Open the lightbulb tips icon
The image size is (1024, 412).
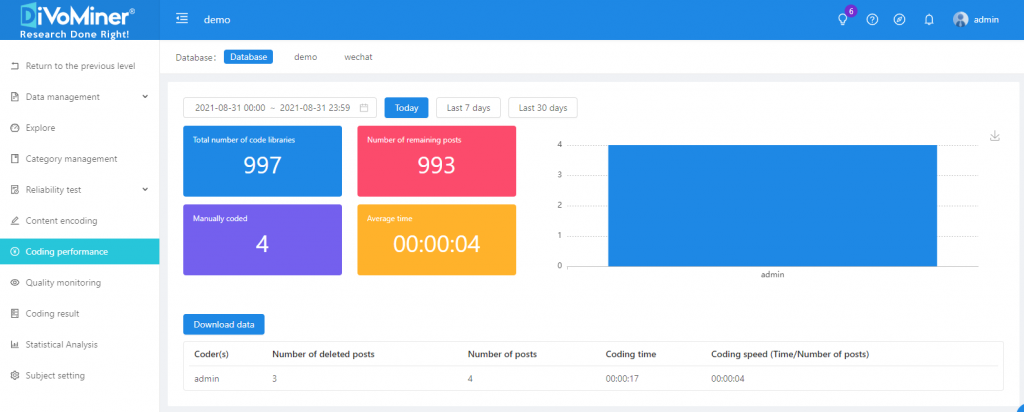[842, 19]
